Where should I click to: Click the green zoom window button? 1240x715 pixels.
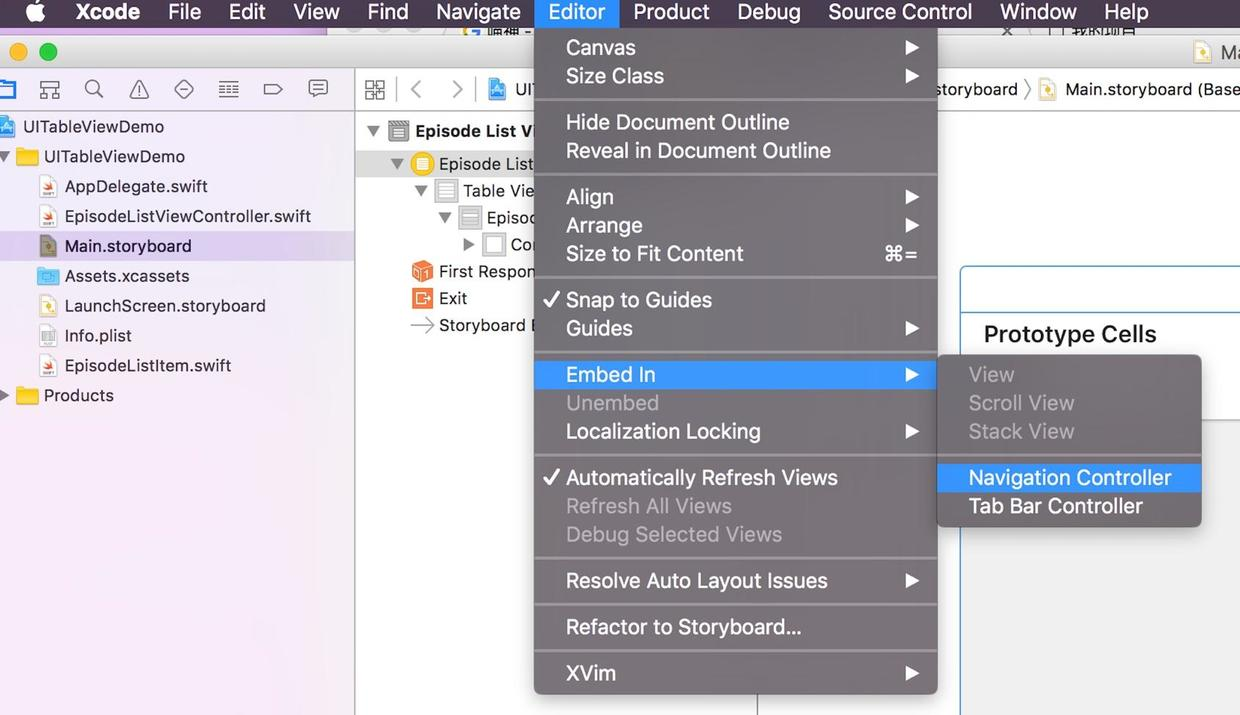pyautogui.click(x=48, y=52)
